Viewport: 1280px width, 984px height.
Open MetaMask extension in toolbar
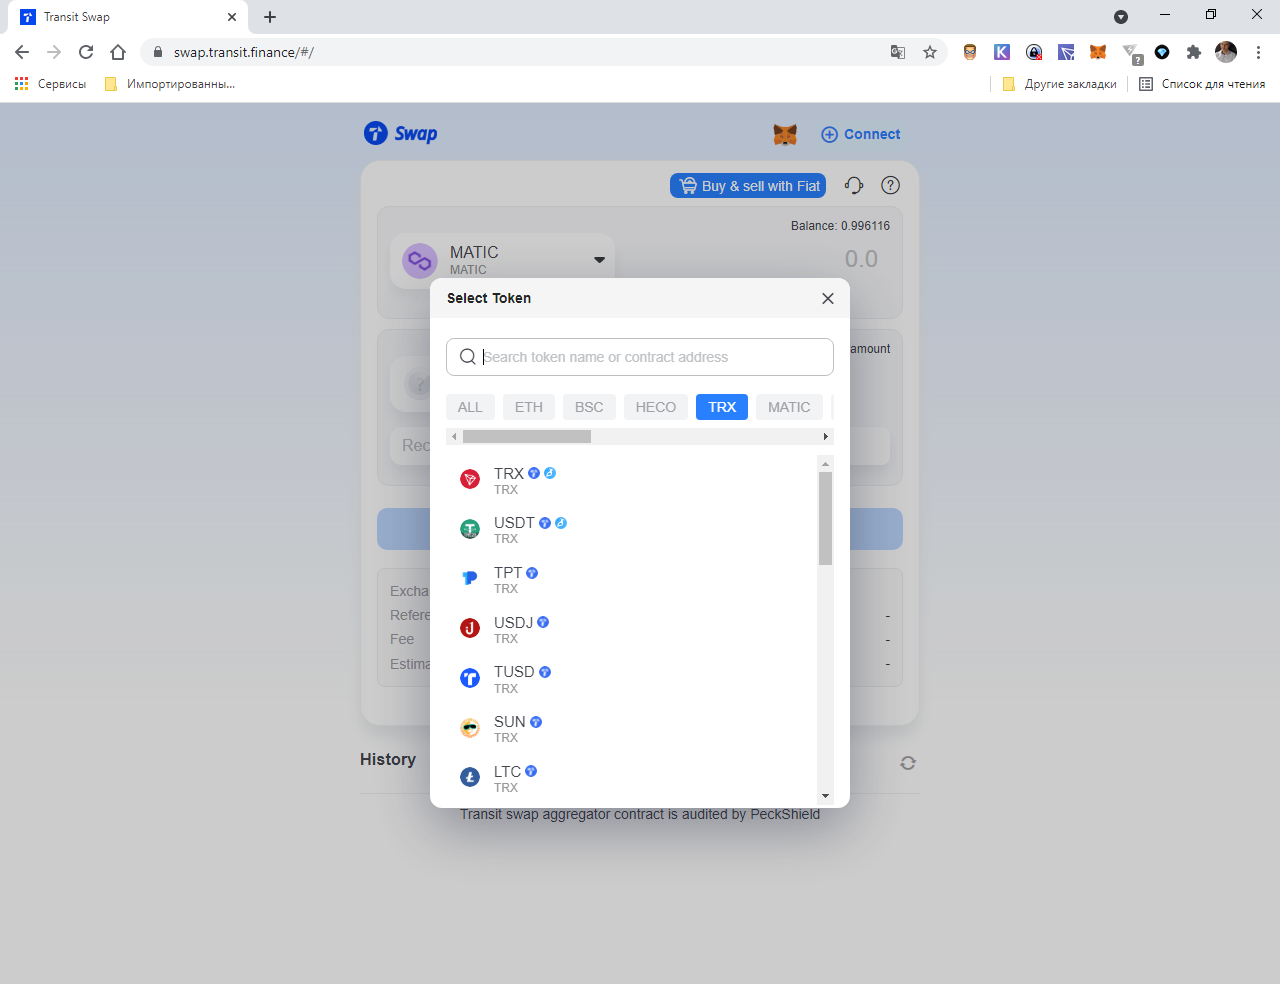click(1098, 52)
